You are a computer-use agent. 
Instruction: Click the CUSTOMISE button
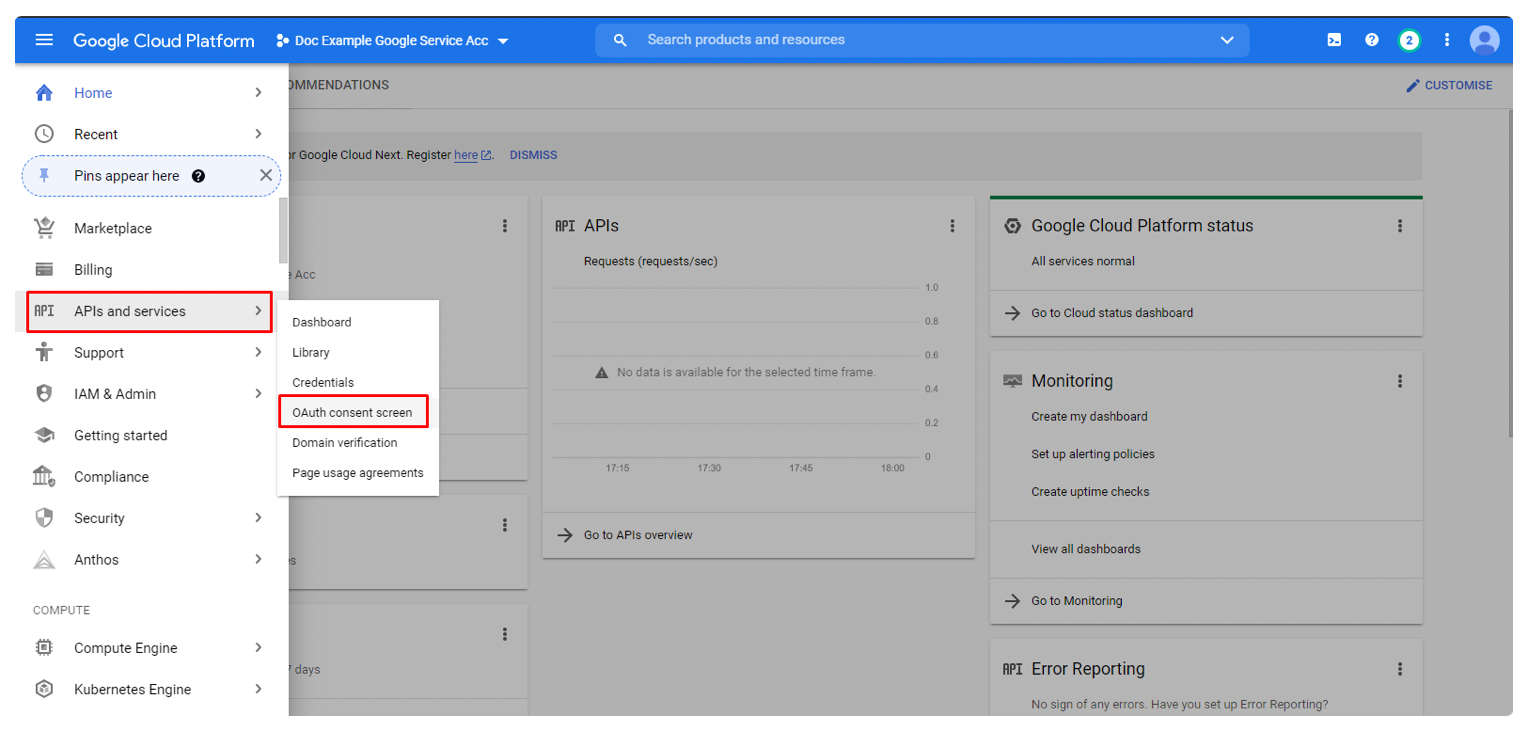coord(1449,86)
